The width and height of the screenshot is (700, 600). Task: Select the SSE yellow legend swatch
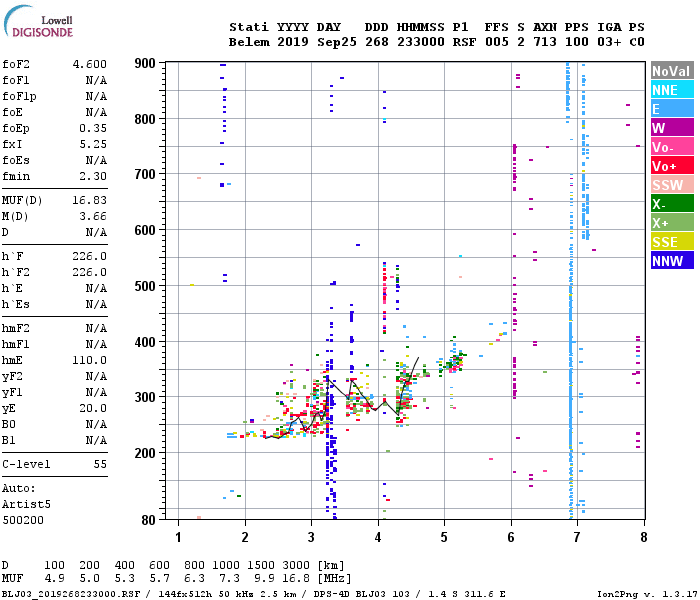pyautogui.click(x=672, y=242)
